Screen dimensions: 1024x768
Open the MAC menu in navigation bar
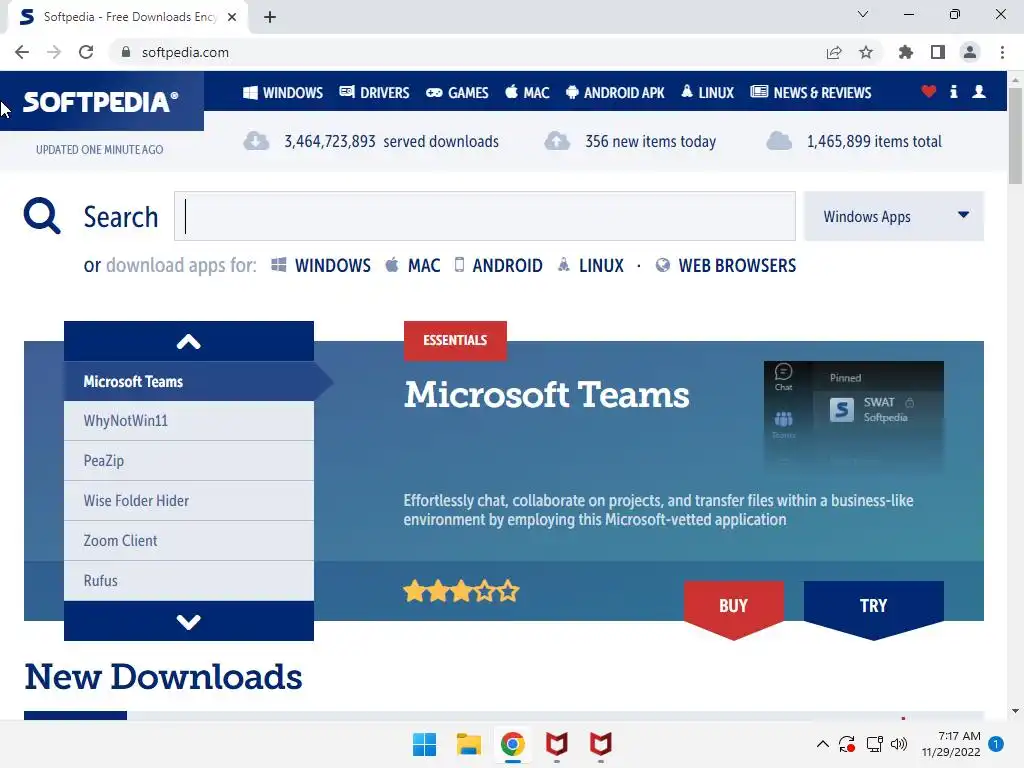tap(527, 93)
